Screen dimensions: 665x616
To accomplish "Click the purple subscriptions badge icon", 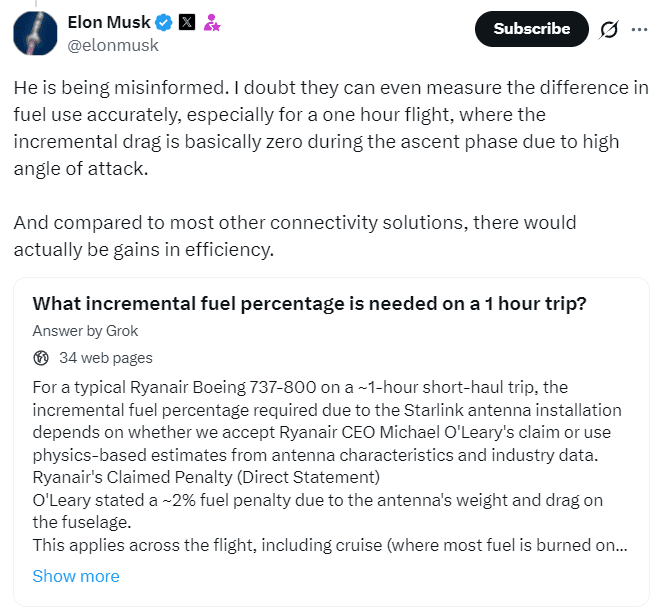I will (x=211, y=22).
